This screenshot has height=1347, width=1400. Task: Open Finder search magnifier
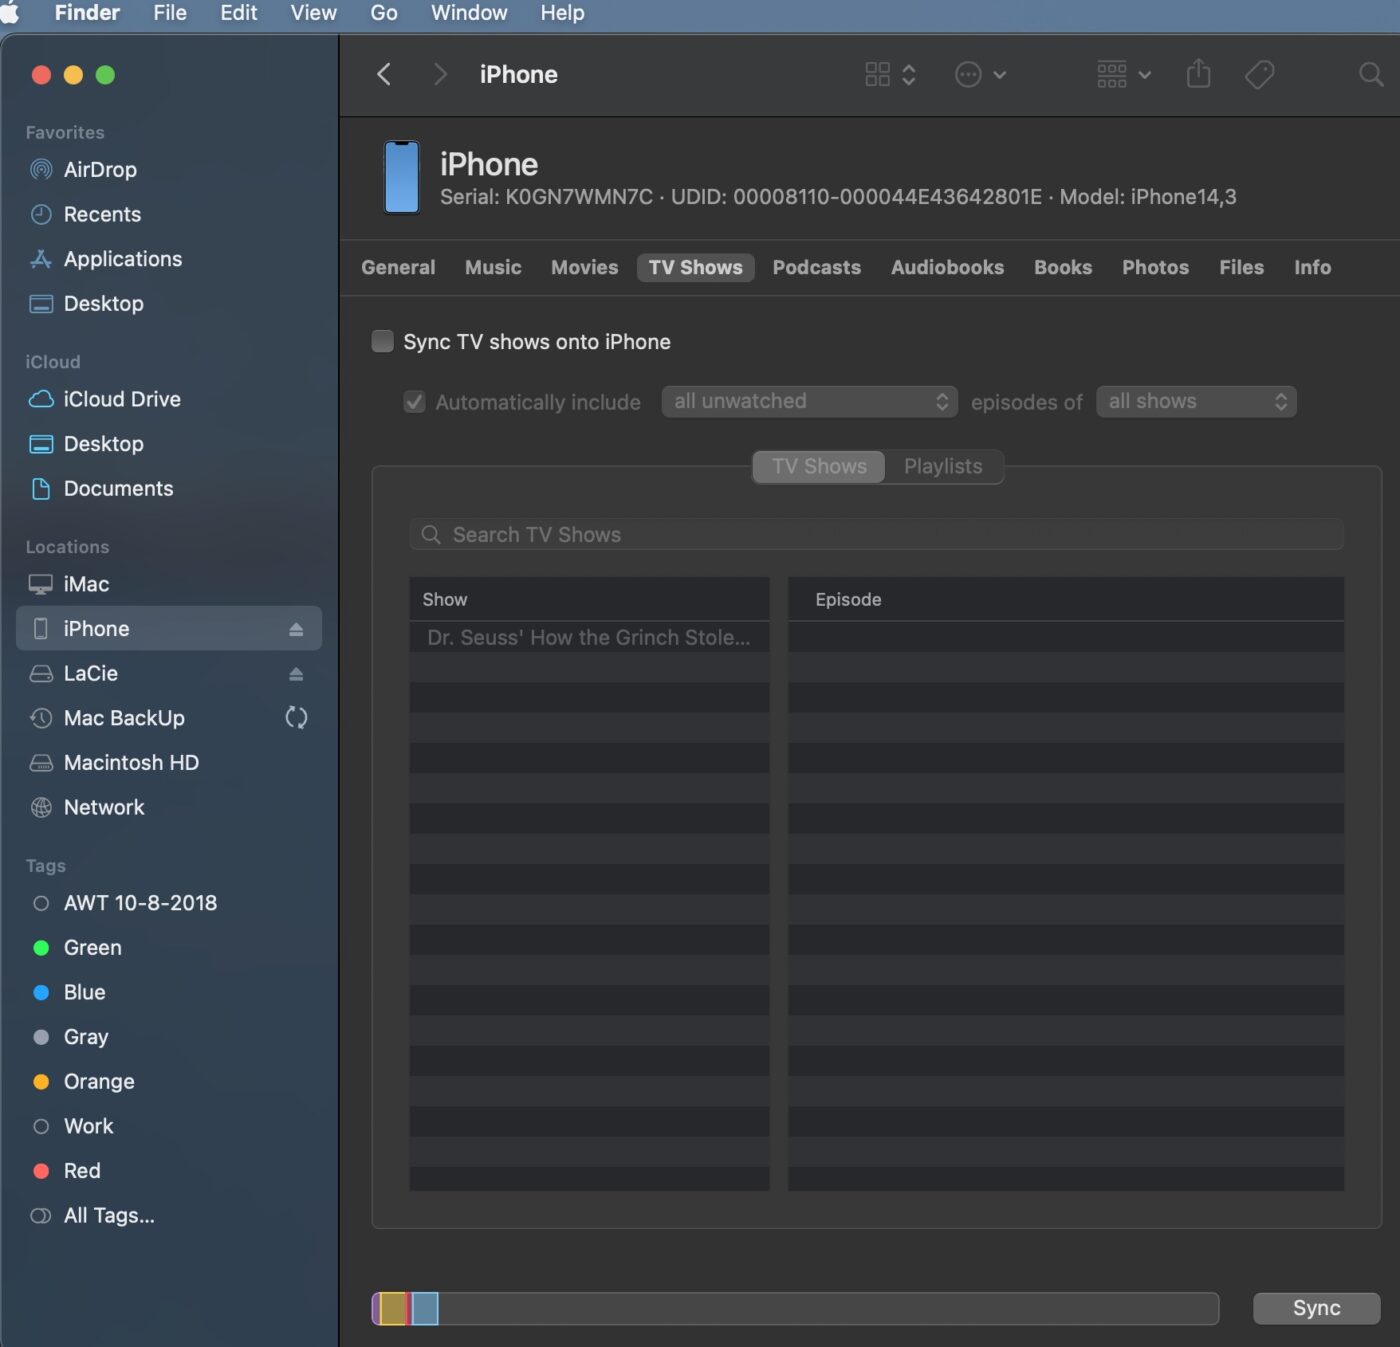coord(1371,74)
